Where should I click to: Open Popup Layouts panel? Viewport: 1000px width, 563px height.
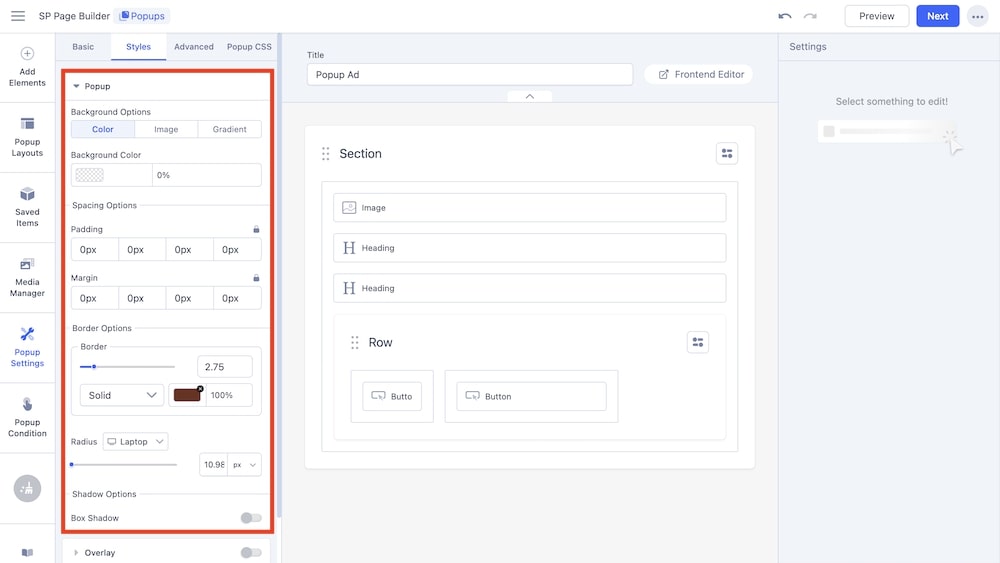(27, 136)
